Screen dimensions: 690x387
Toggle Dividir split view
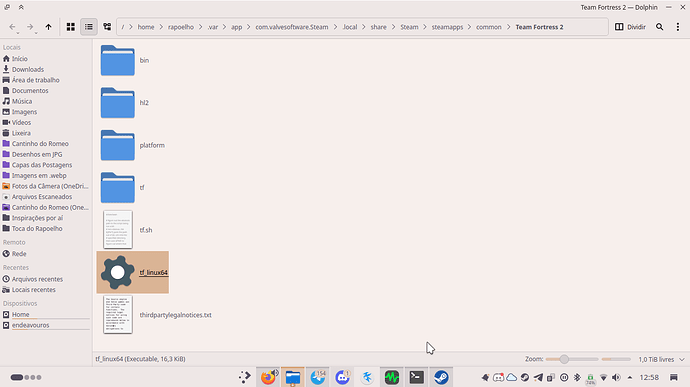630,27
